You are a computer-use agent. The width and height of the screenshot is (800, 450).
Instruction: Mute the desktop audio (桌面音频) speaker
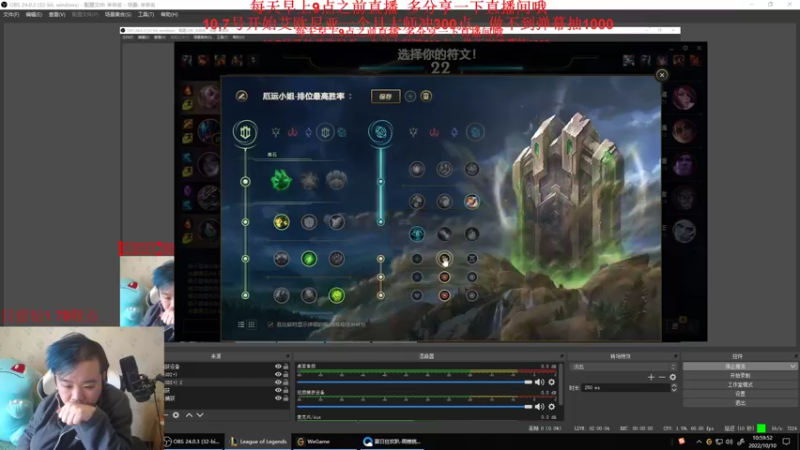tap(539, 382)
